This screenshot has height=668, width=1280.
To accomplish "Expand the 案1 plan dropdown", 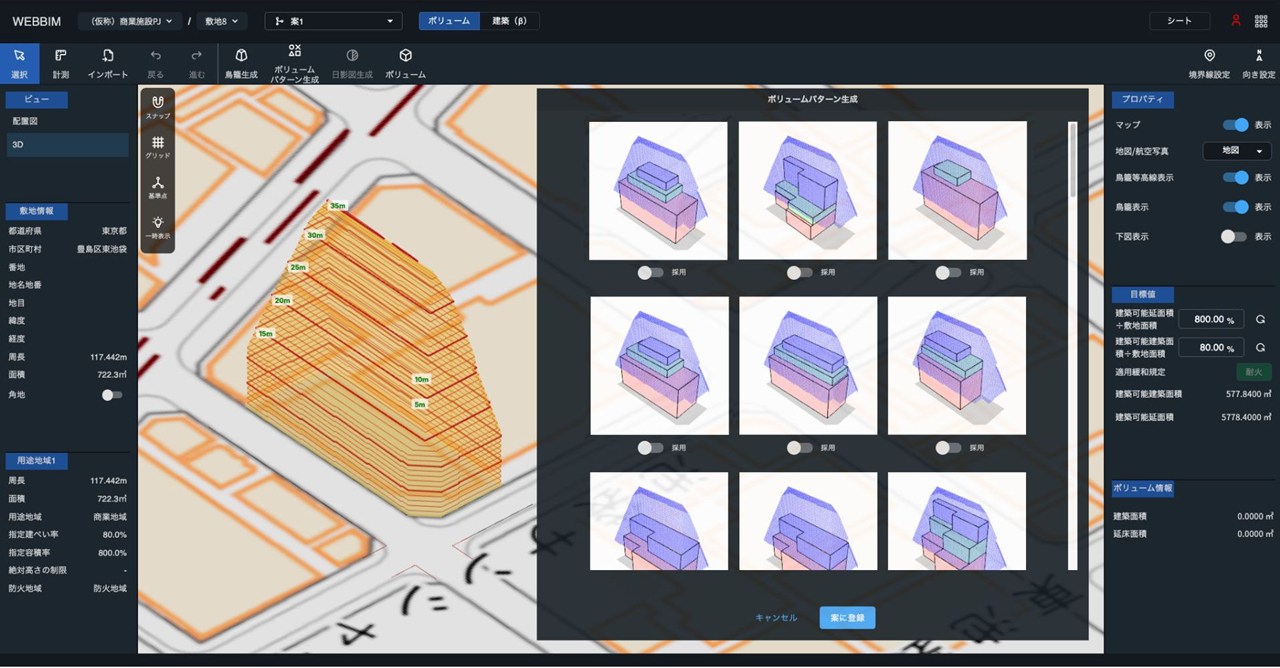I will click(x=334, y=21).
